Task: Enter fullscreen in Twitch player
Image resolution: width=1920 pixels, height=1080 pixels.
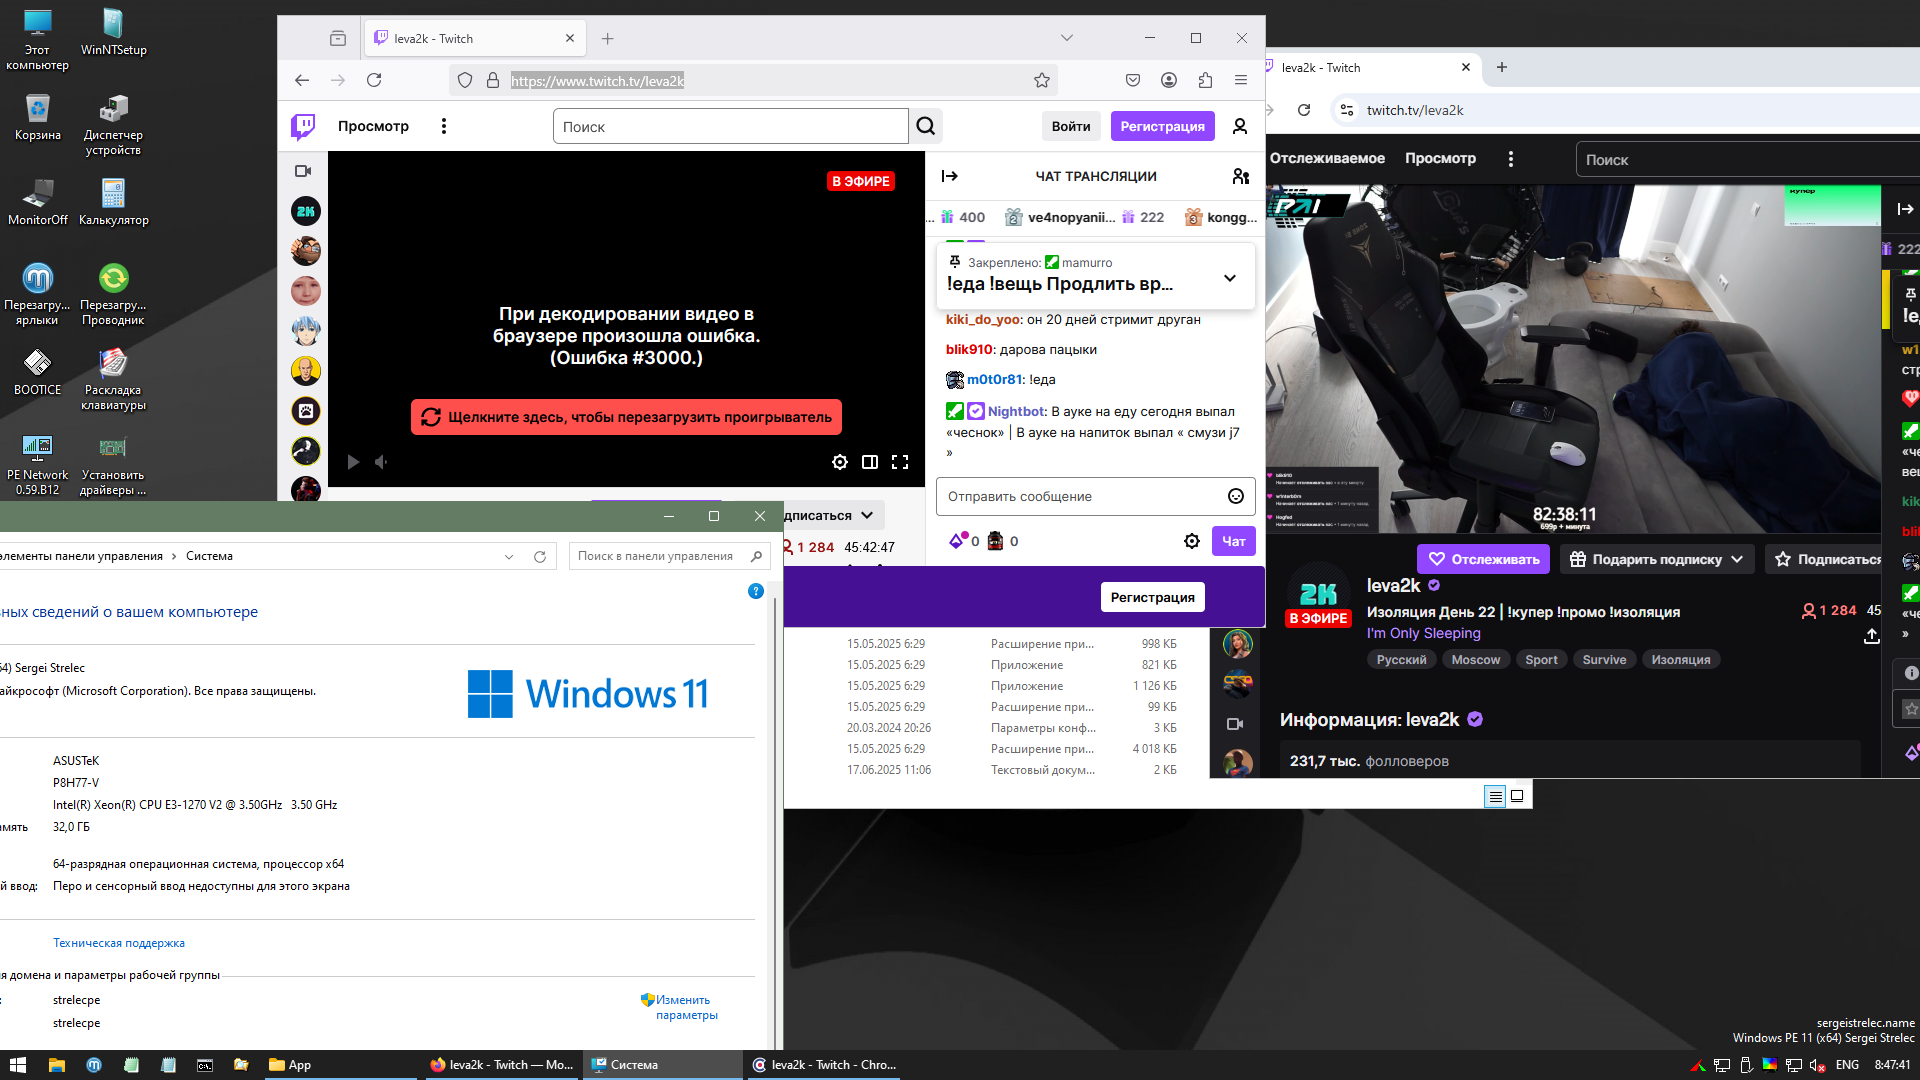Action: pyautogui.click(x=900, y=462)
